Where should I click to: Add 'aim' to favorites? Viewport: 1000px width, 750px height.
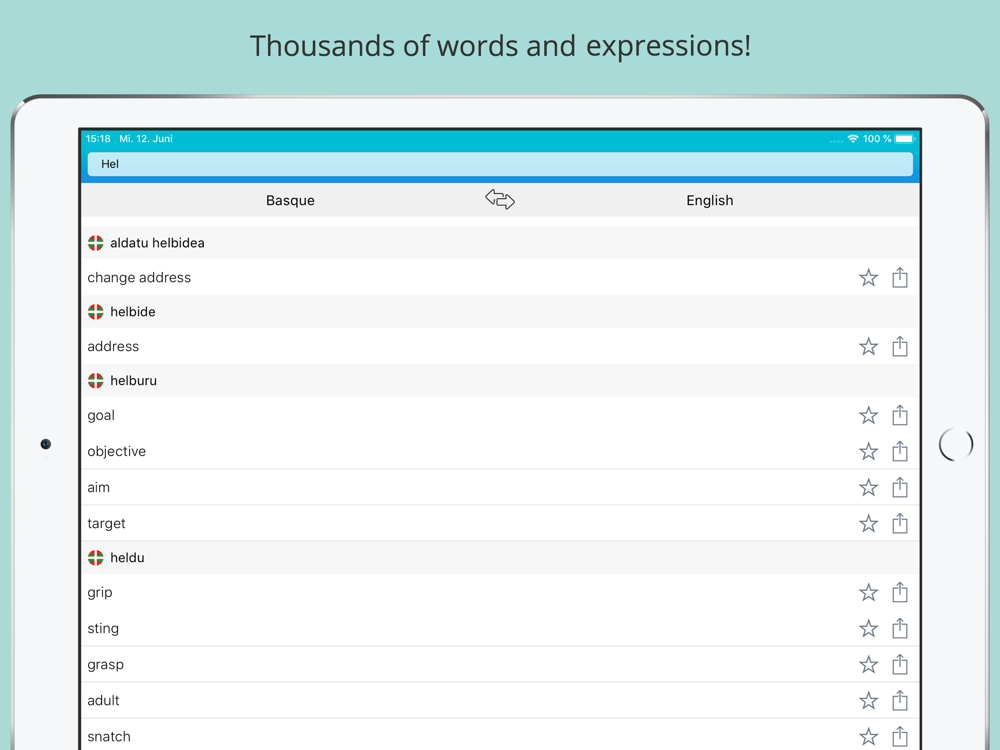[x=868, y=487]
